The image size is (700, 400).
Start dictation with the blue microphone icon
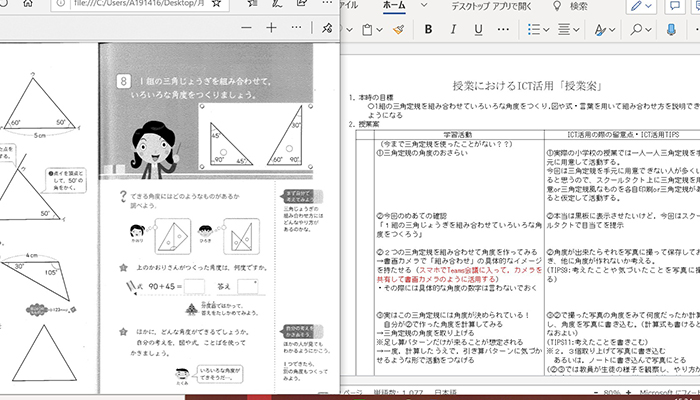(x=671, y=29)
